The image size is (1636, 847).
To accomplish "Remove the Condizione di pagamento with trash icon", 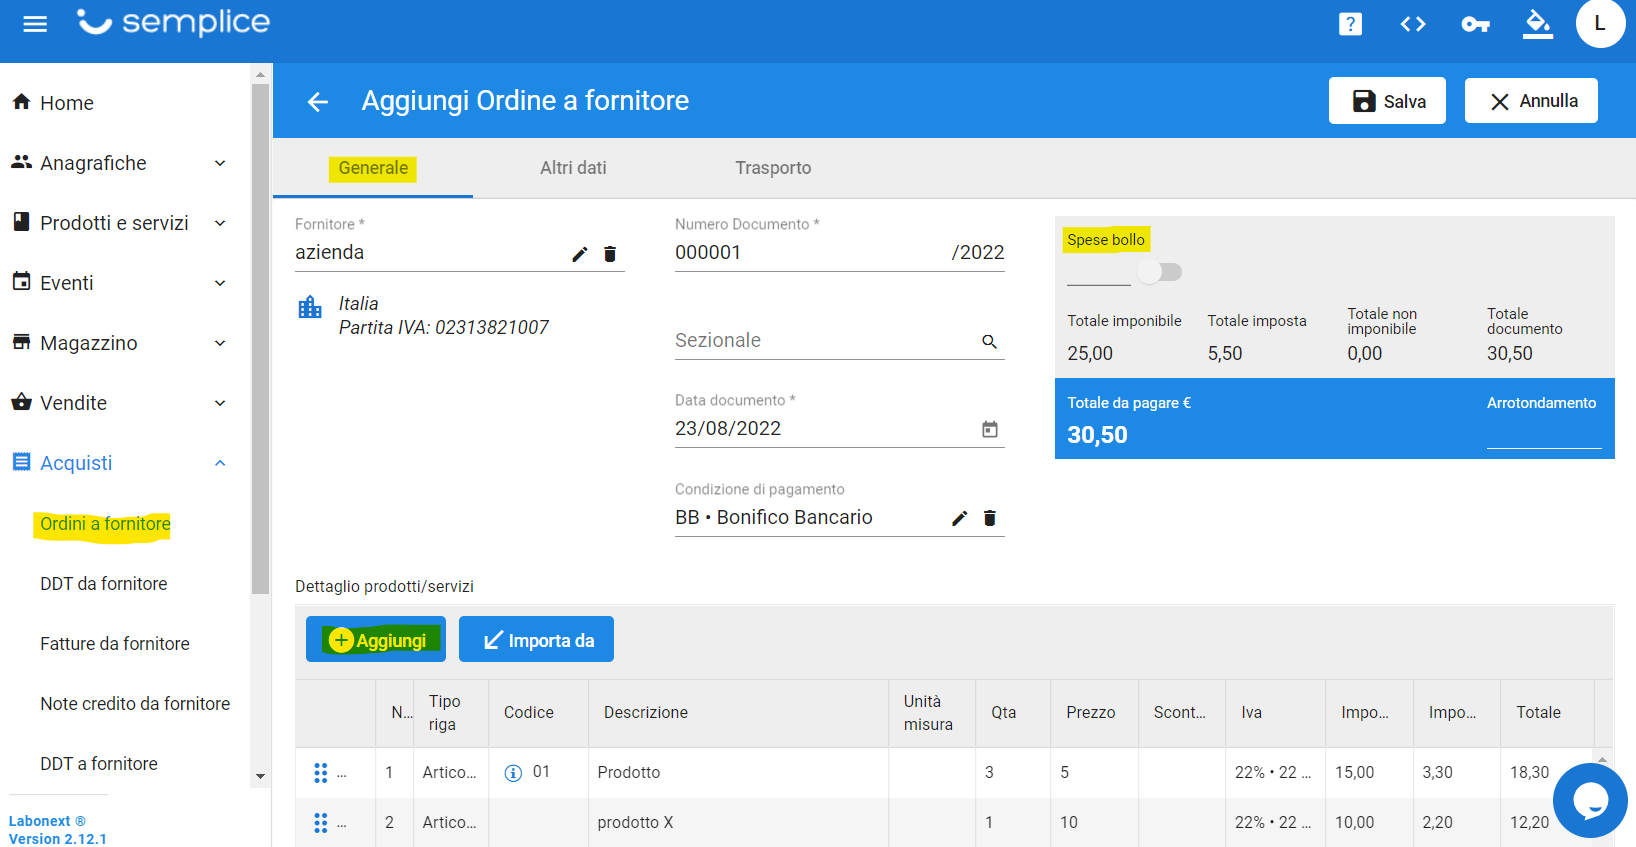I will click(990, 518).
